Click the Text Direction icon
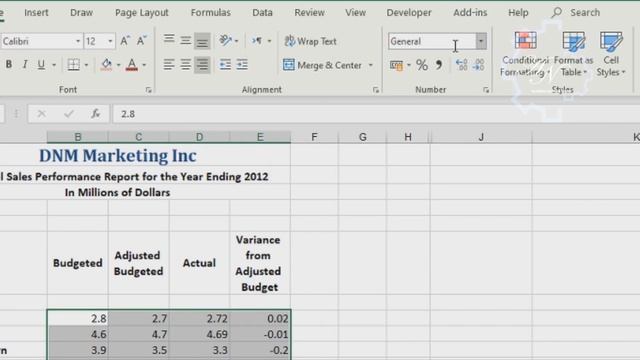Viewport: 640px width, 360px height. pos(257,40)
